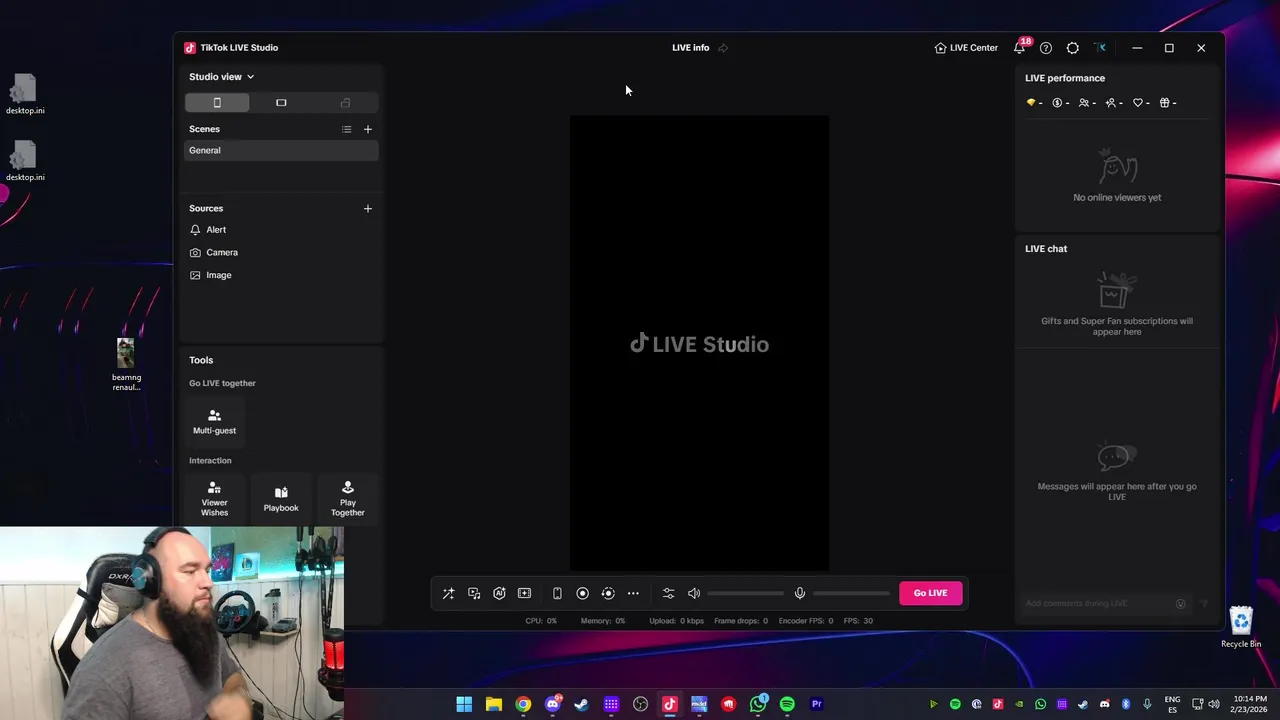
Task: Click the share arrow next to LIVE info
Action: (723, 48)
